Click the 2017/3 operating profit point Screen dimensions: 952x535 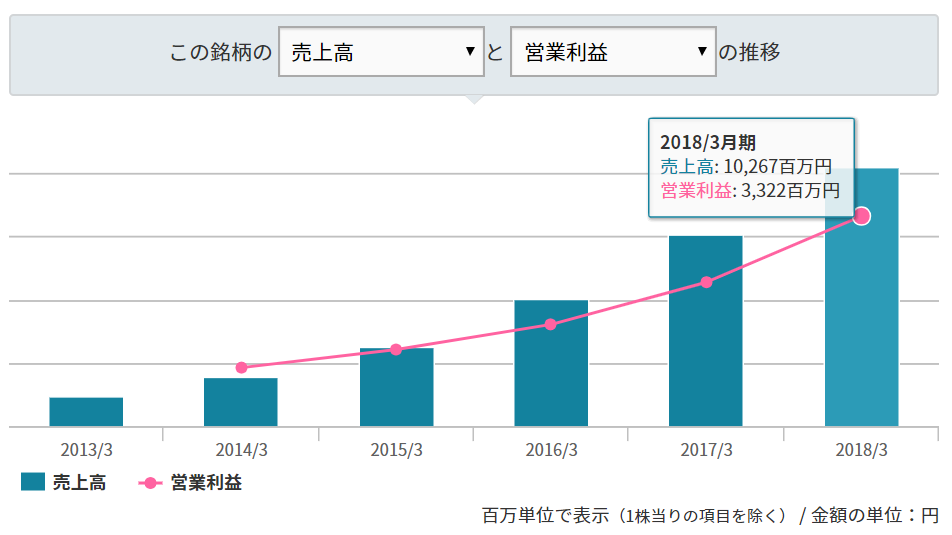click(x=706, y=282)
